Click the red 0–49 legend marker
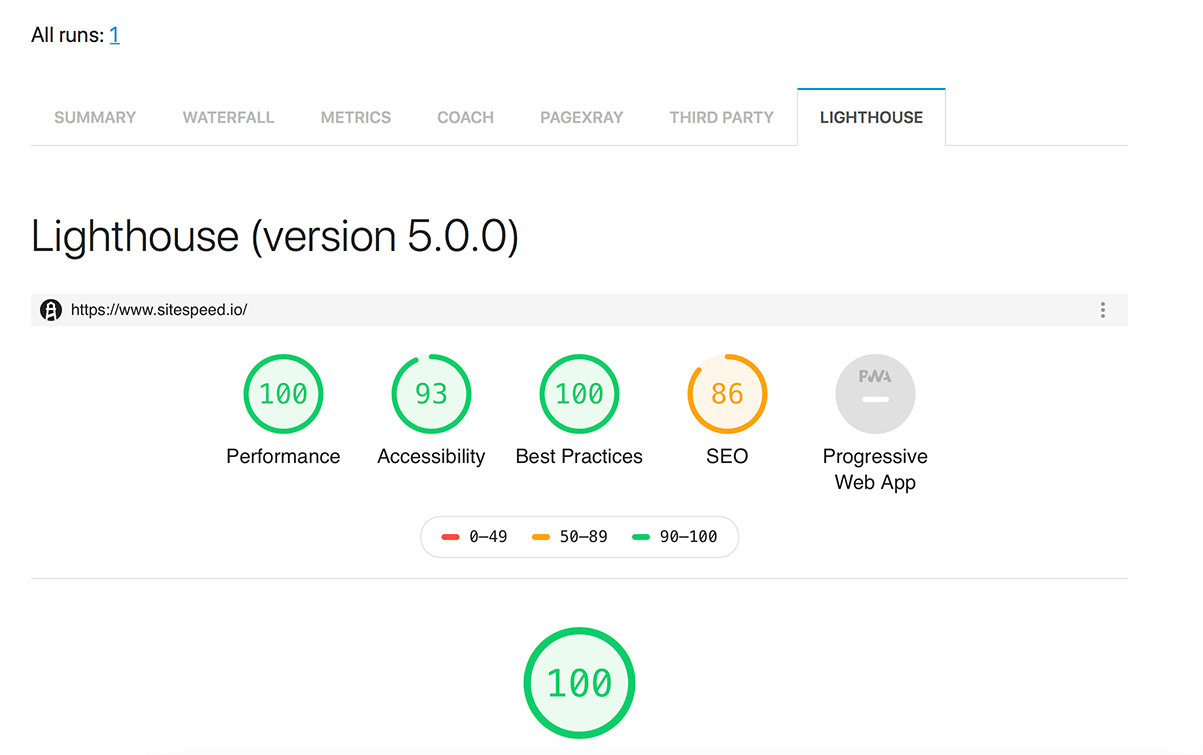 450,537
